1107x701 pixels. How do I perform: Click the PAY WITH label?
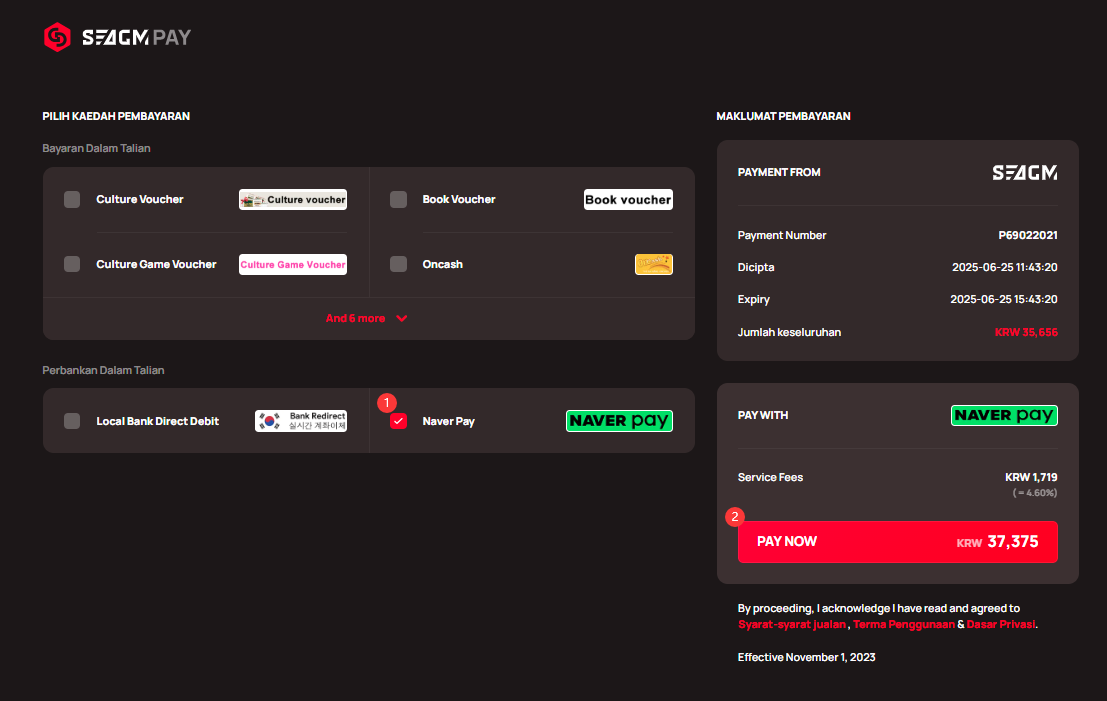[x=762, y=415]
